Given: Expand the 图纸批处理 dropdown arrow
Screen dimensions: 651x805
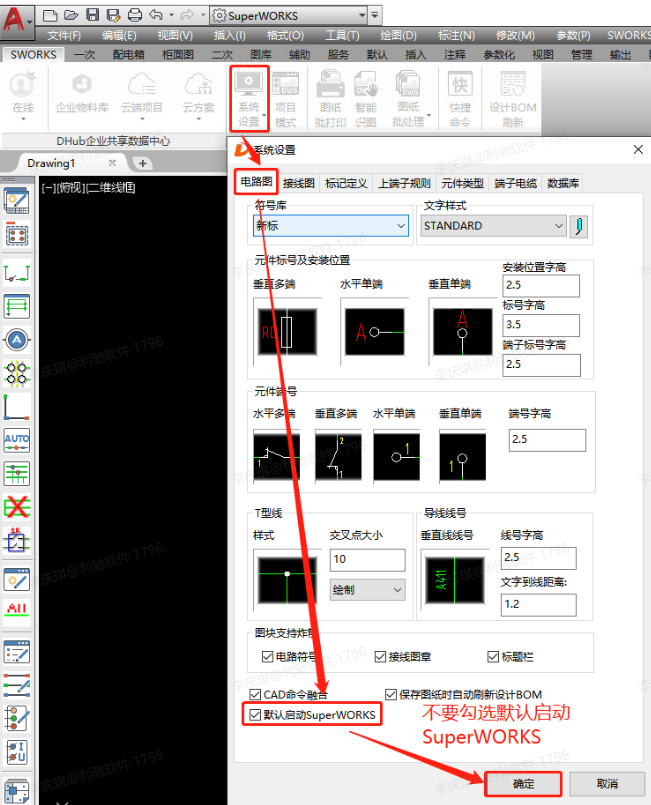Looking at the screenshot, I should (x=429, y=115).
